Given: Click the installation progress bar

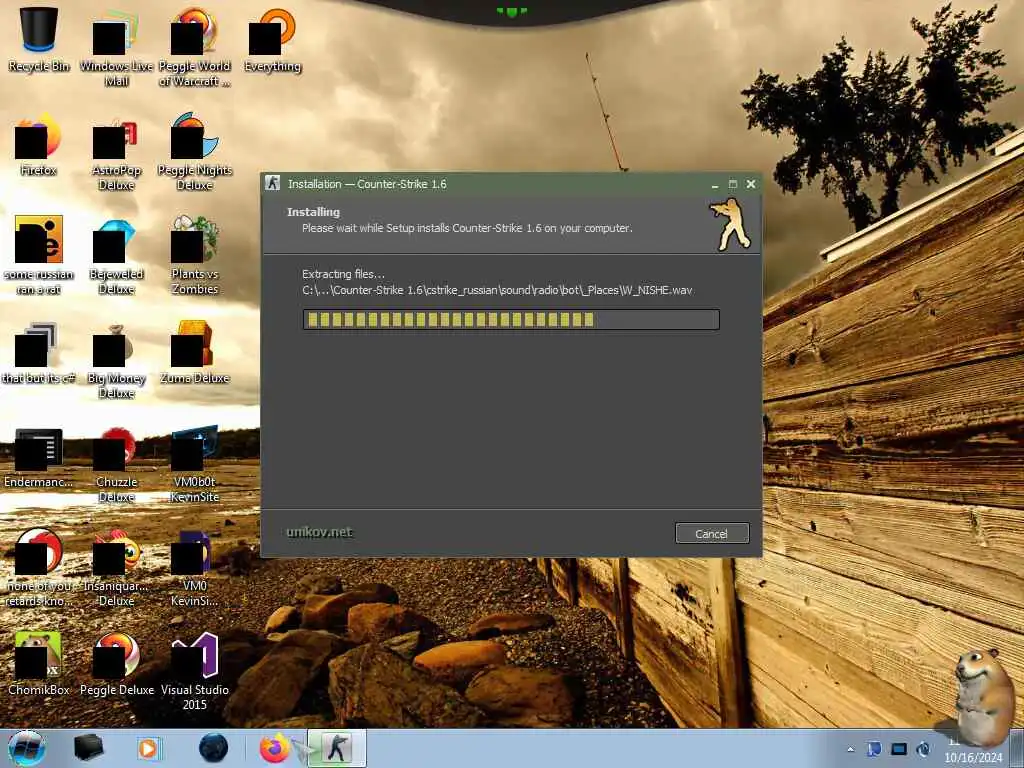Looking at the screenshot, I should 511,319.
